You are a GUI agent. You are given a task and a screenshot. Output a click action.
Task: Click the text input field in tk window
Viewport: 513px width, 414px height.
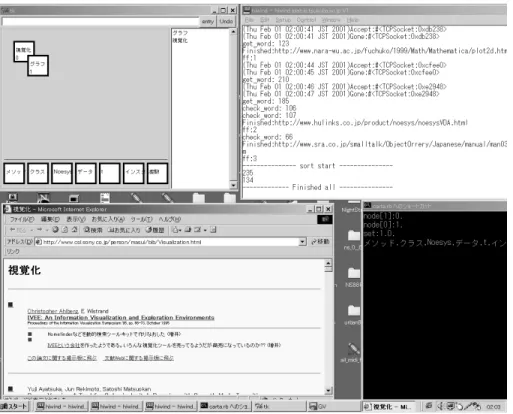tap(100, 21)
